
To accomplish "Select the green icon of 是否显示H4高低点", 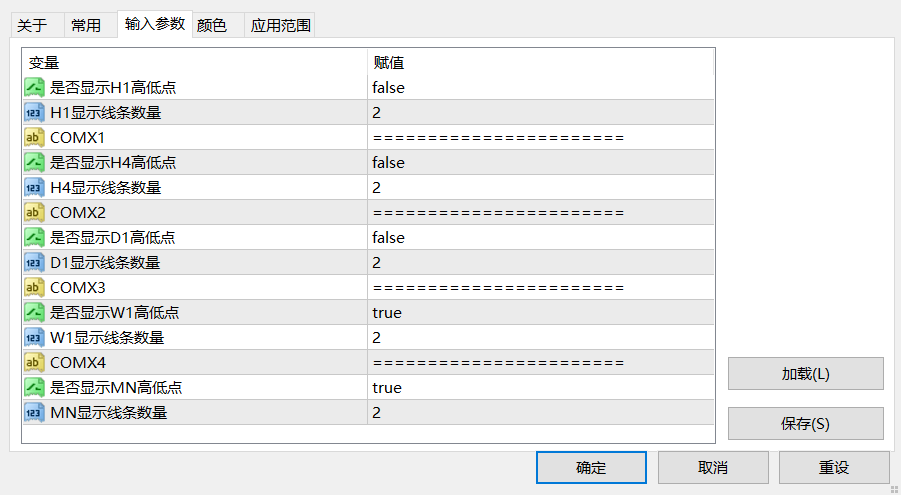I will [34, 163].
